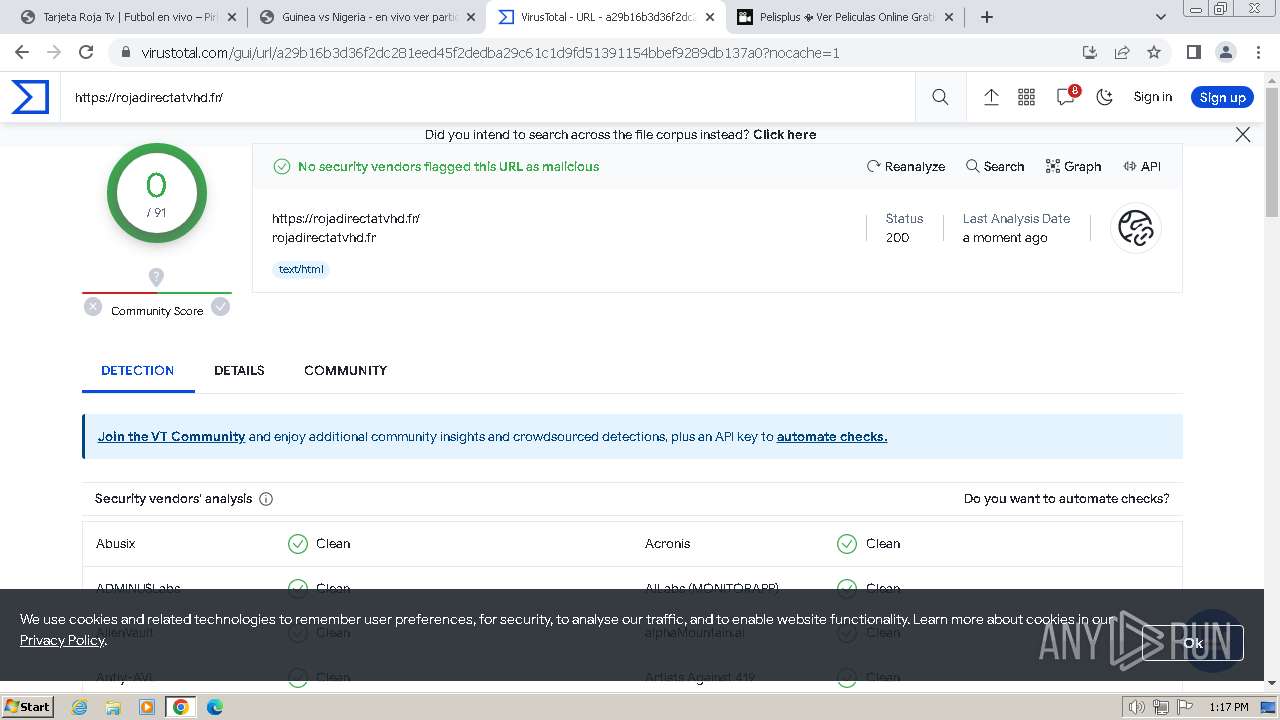Viewport: 1280px width, 720px height.
Task: Click the text/html tag
Action: click(301, 269)
